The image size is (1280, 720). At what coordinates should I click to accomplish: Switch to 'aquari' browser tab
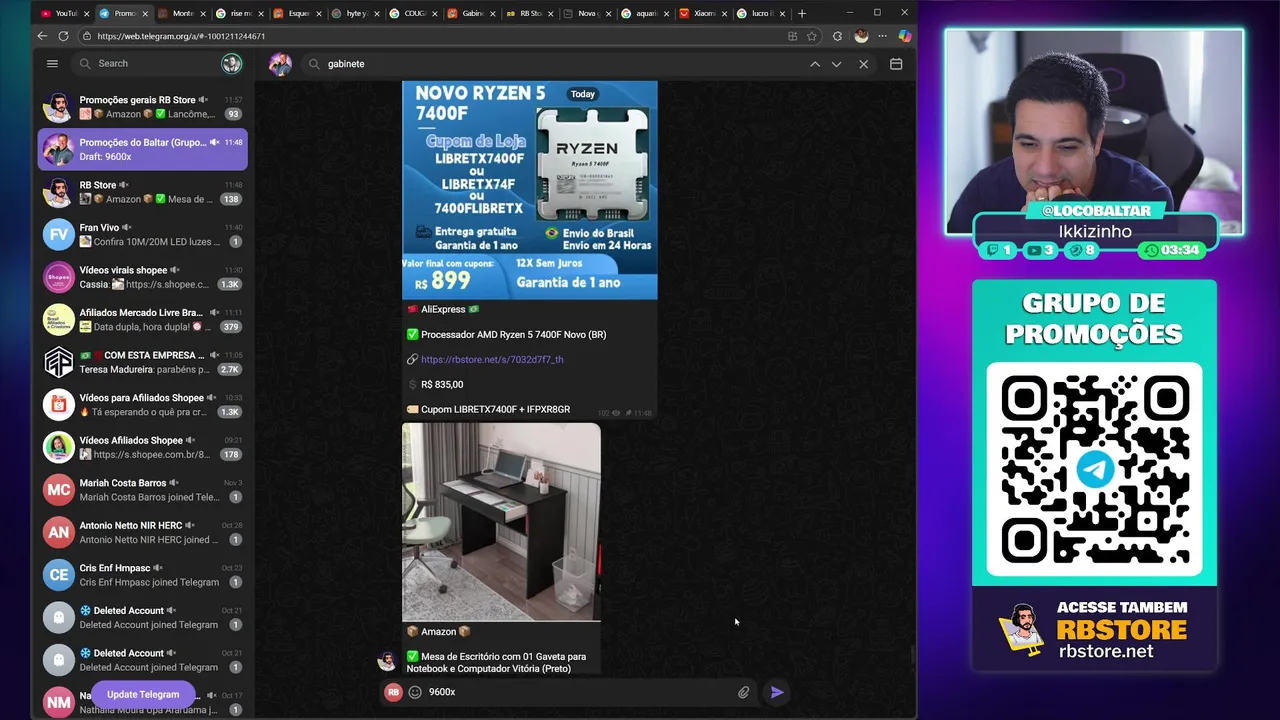tap(644, 13)
